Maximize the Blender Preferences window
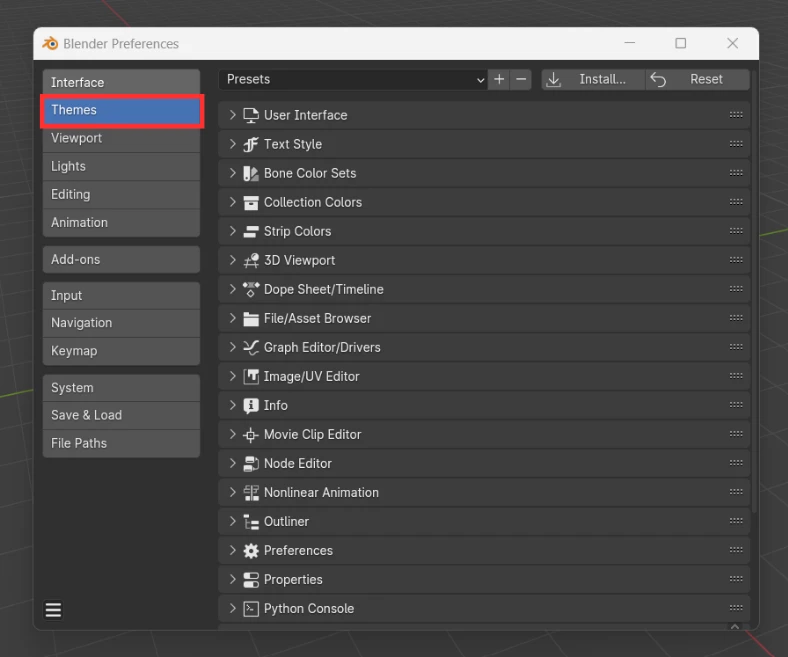 (x=680, y=44)
